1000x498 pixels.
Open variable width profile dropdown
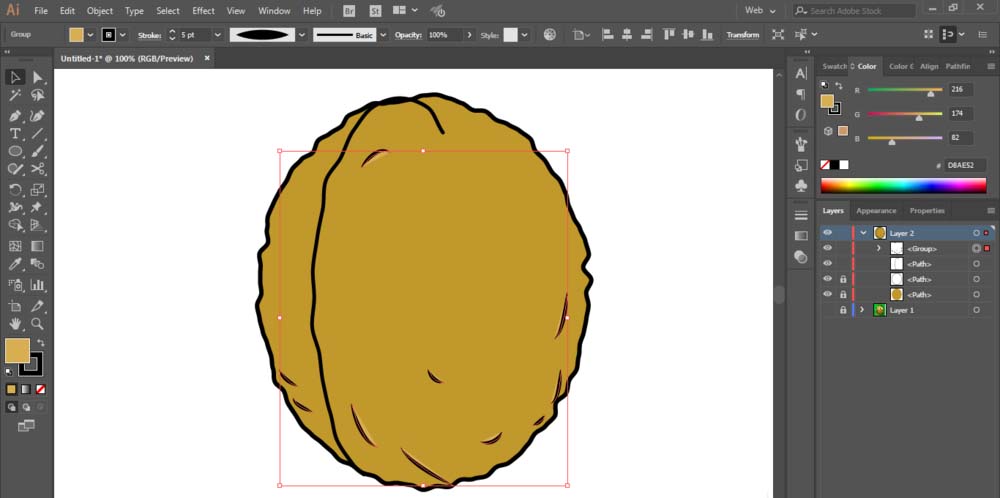coord(302,34)
